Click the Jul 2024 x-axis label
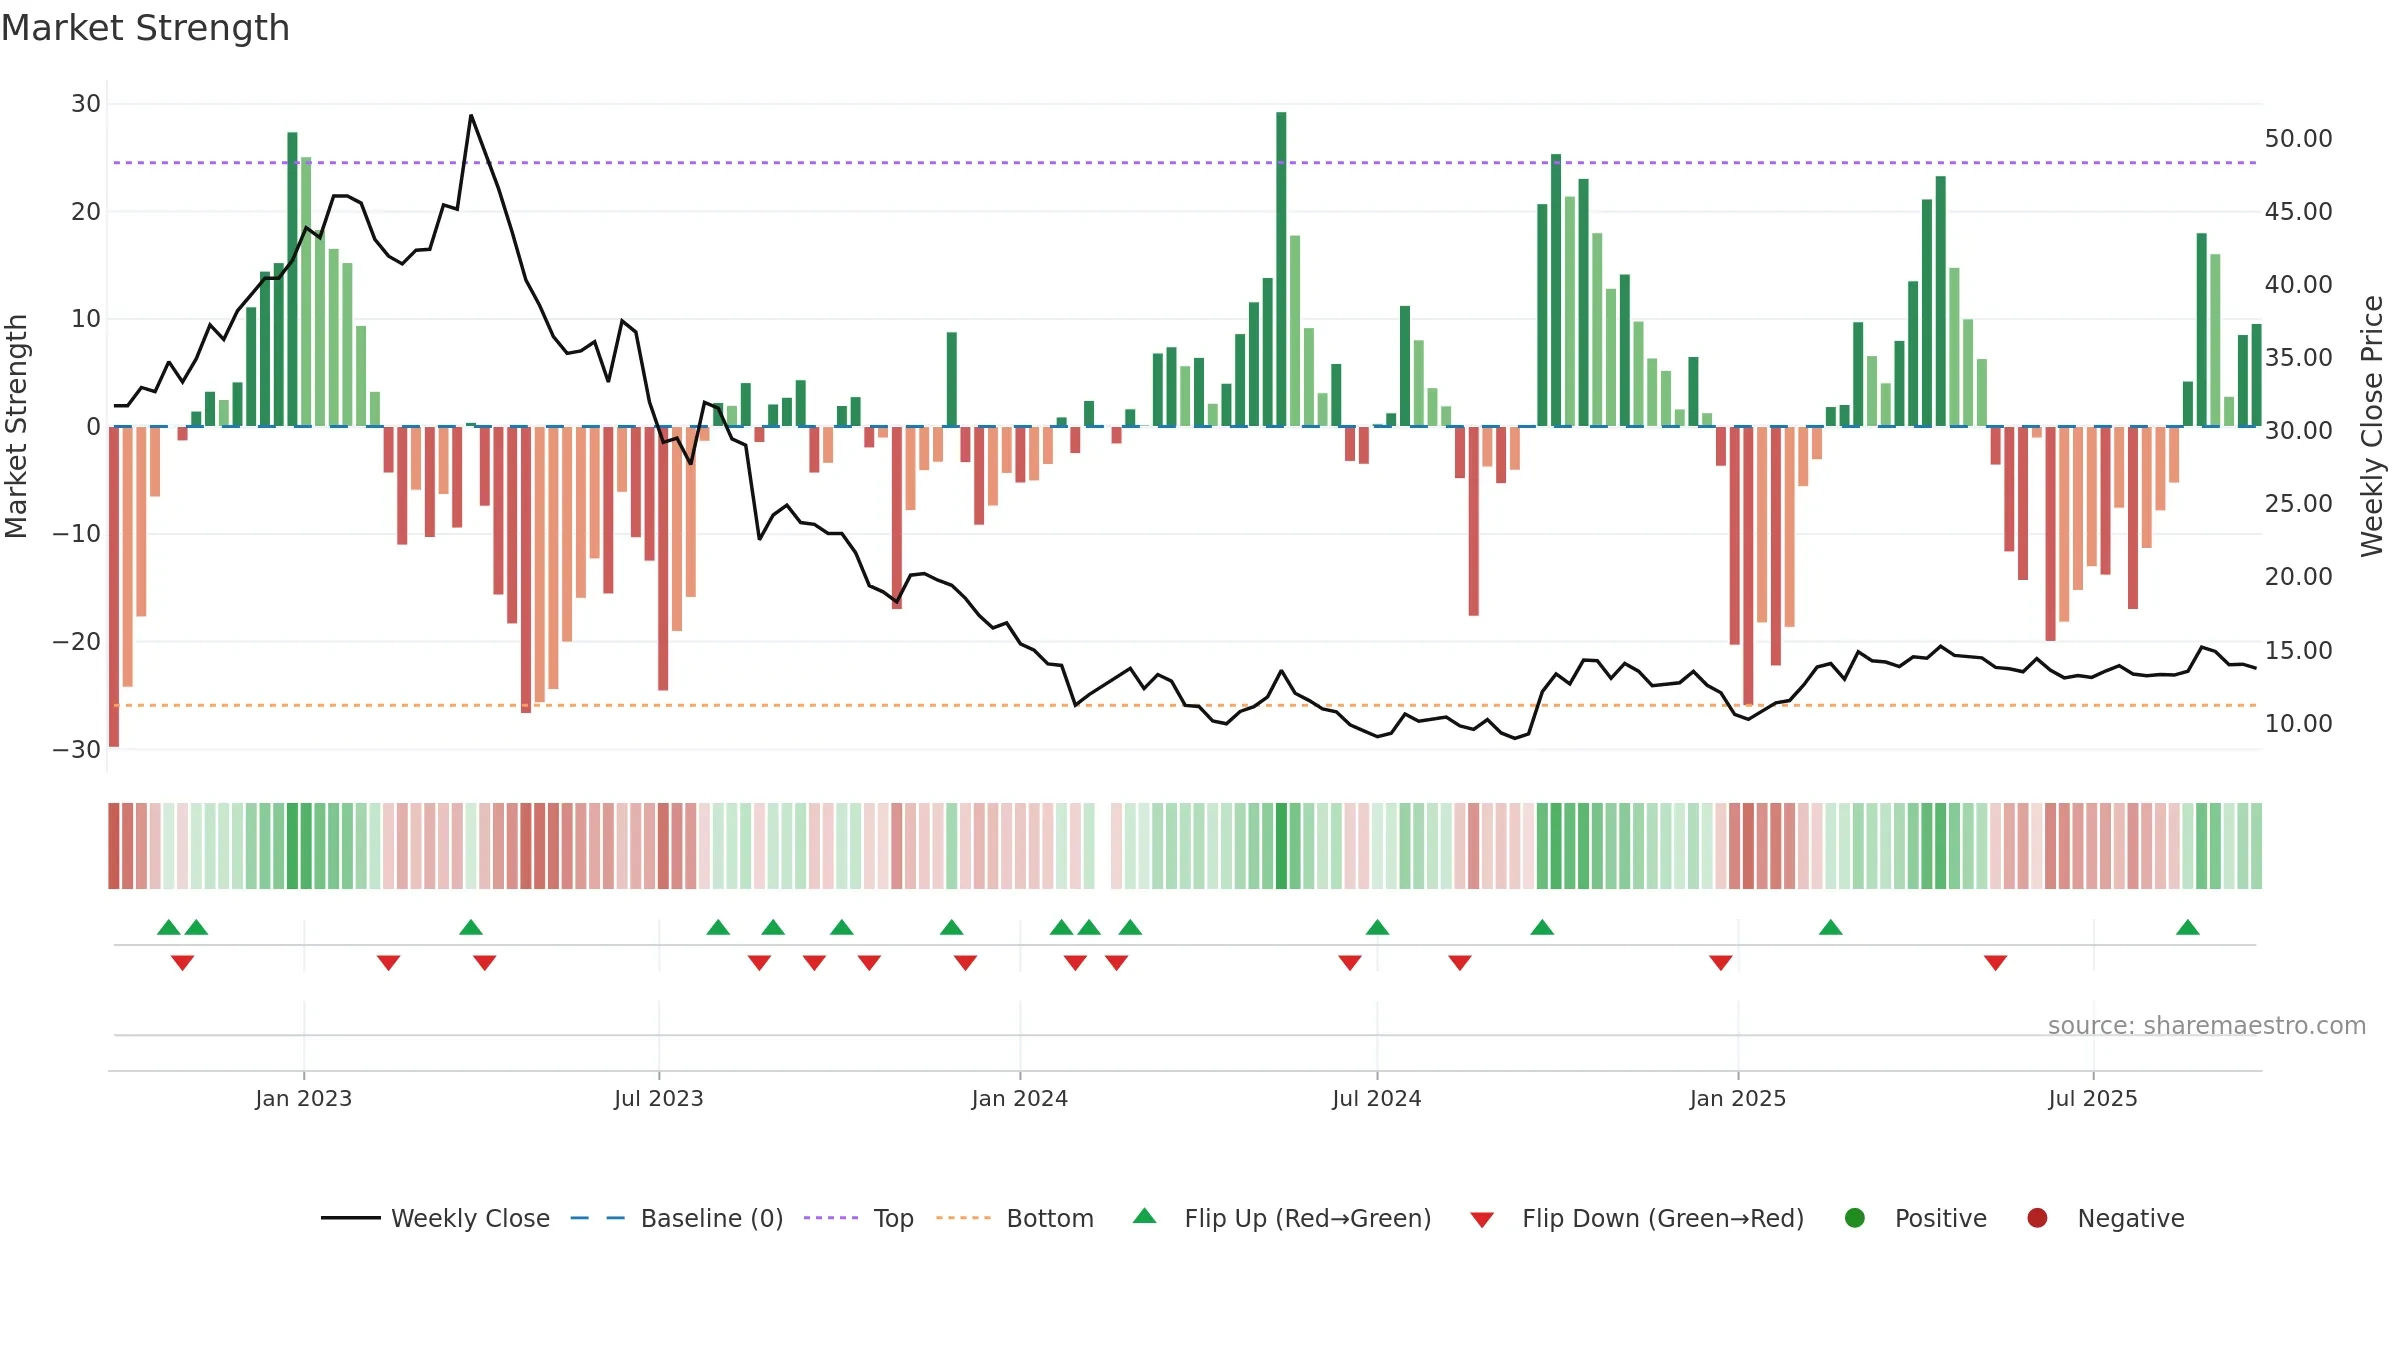This screenshot has width=2400, height=1350. click(1377, 1098)
